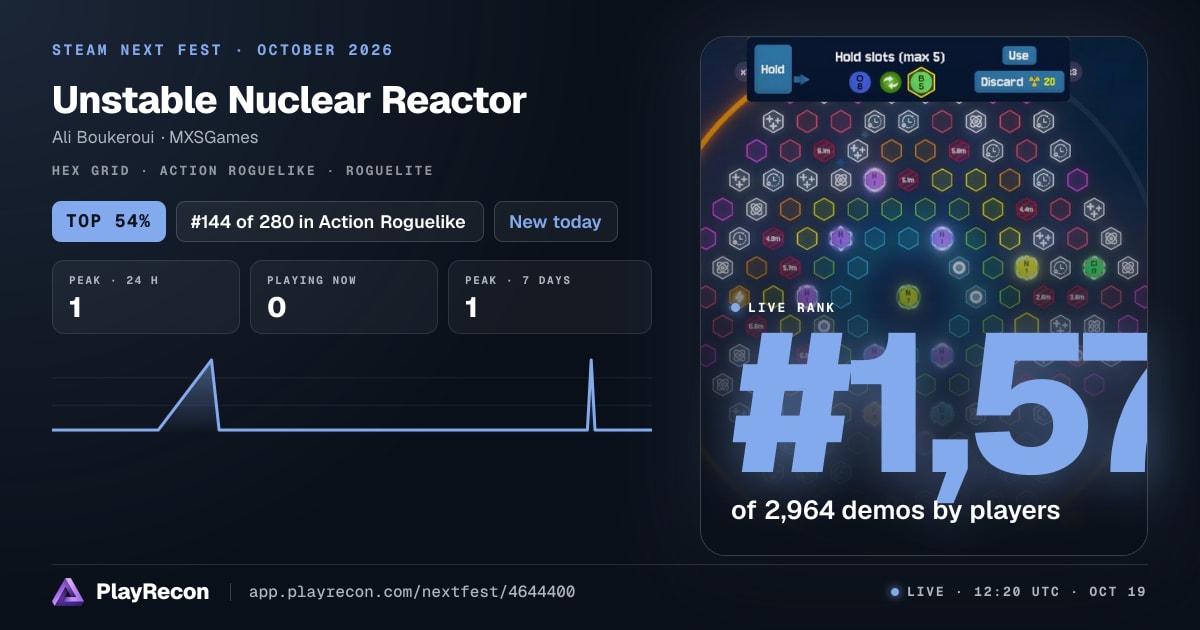This screenshot has height=630, width=1200.
Task: Click the Peak 24 H stat card
Action: click(146, 297)
